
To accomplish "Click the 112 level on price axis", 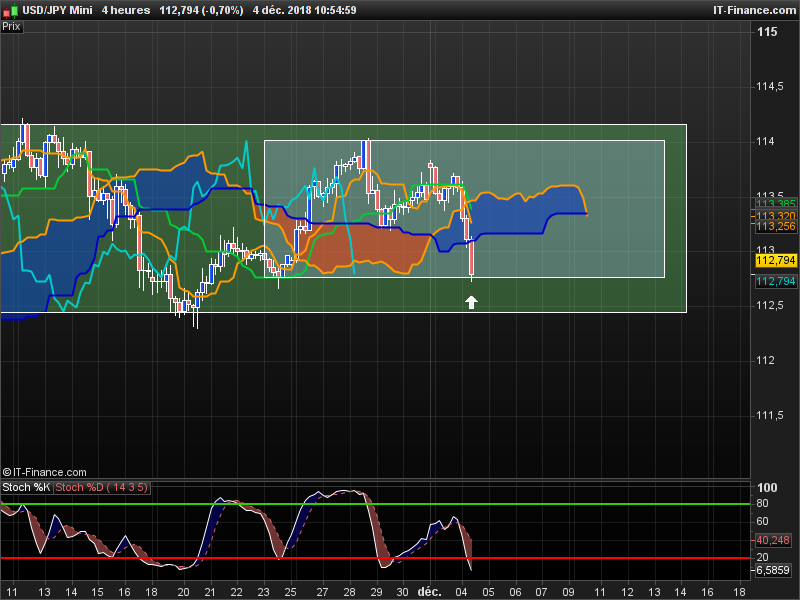I will [x=765, y=360].
